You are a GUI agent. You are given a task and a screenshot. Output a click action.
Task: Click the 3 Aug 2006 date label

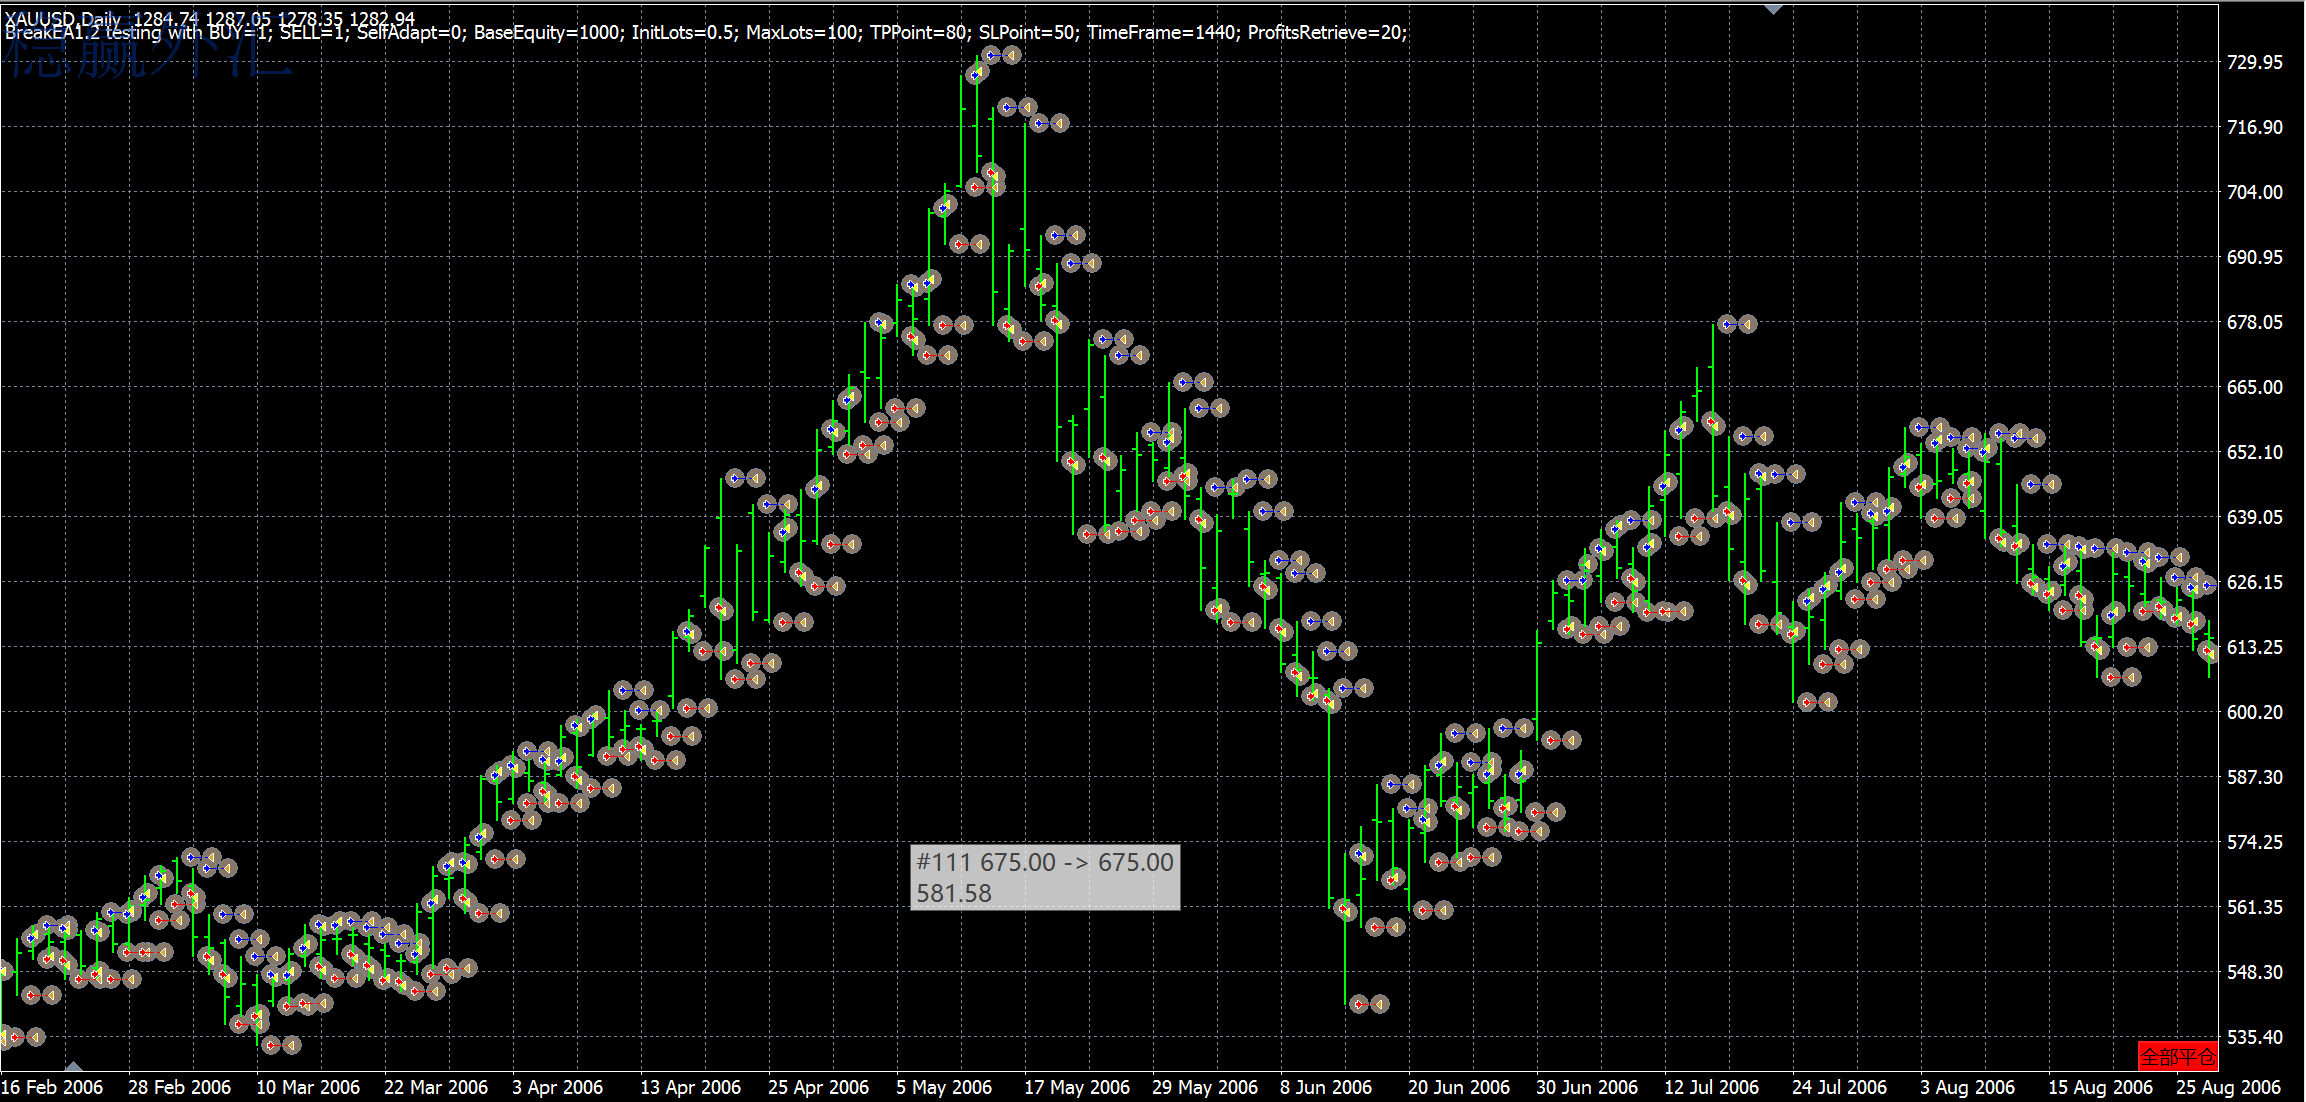[x=1967, y=1087]
